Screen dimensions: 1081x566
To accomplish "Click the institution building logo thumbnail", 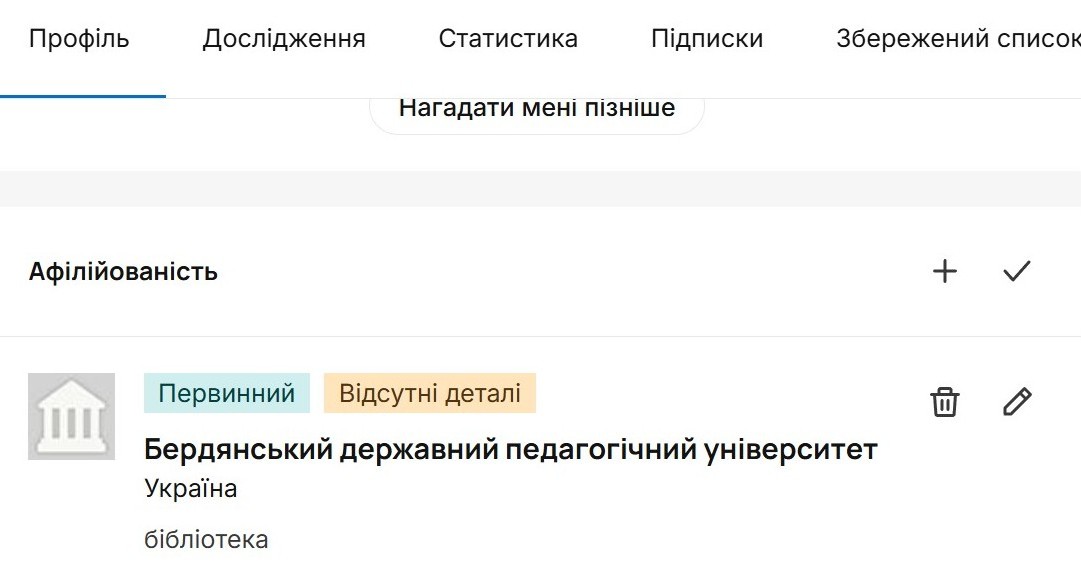I will 71,416.
